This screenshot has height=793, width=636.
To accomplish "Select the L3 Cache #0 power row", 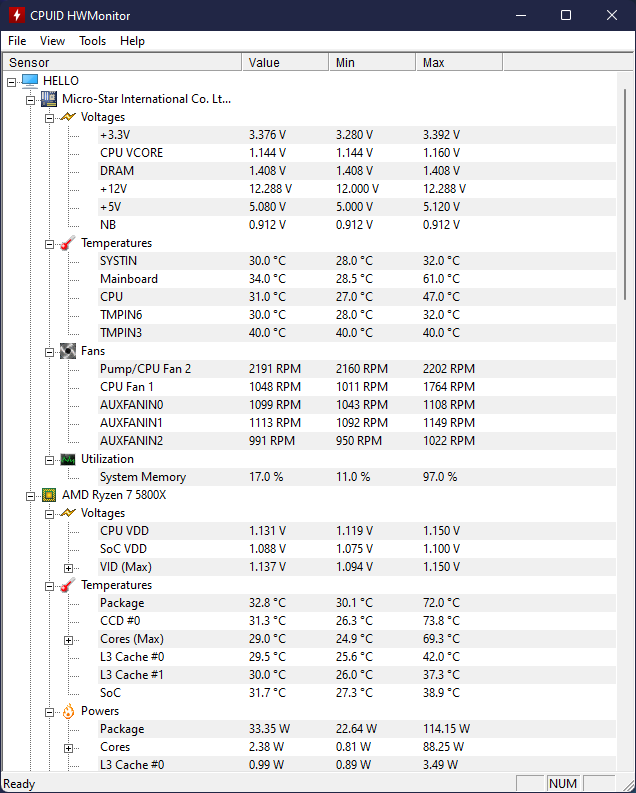I will click(357, 765).
